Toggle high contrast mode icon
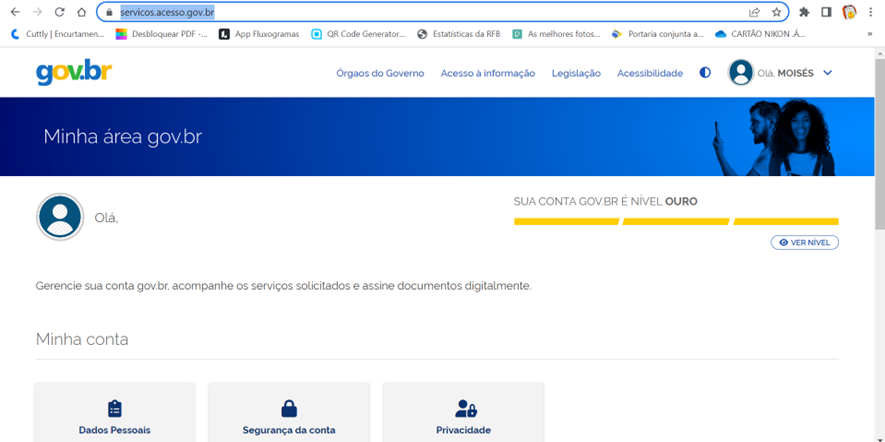885x442 pixels. pos(705,73)
